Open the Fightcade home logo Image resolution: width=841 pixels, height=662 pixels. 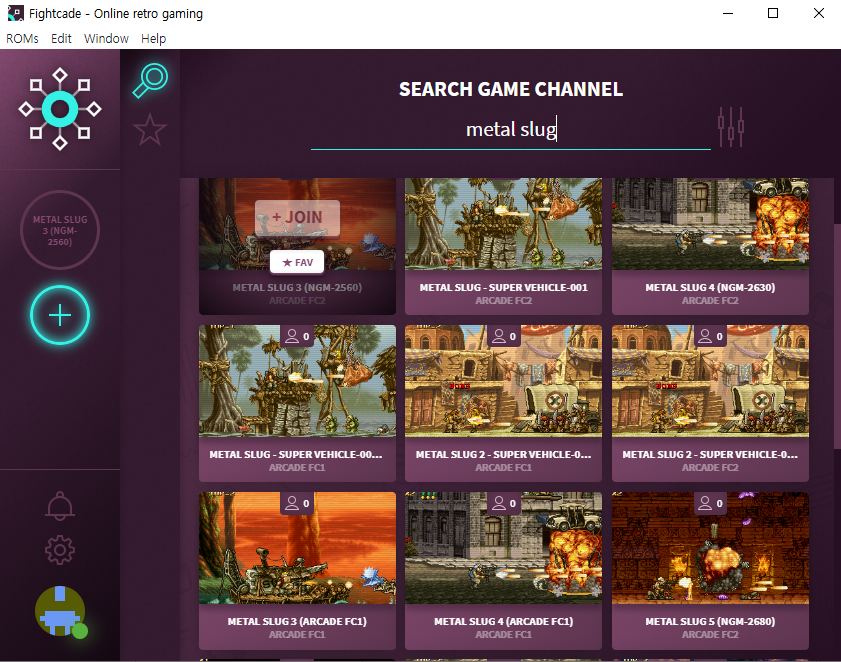60,109
